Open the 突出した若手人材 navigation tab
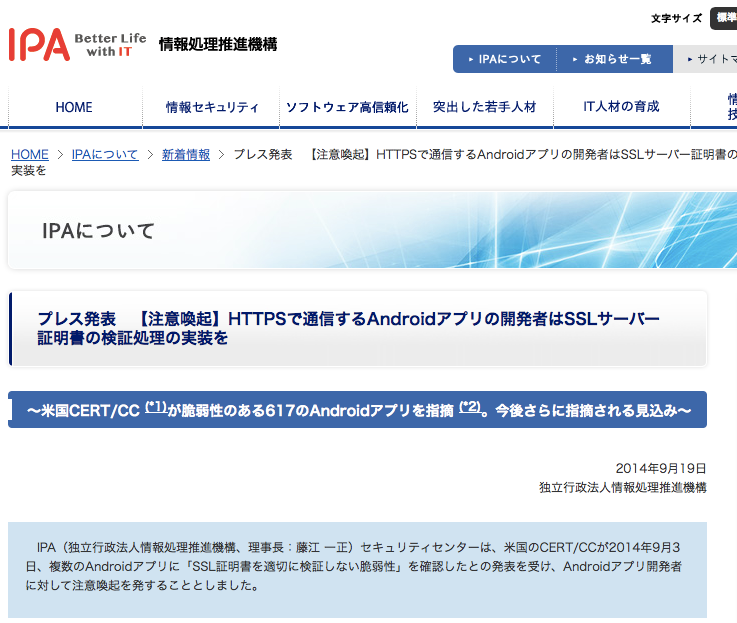Screen dimensions: 737x623 (x=485, y=107)
